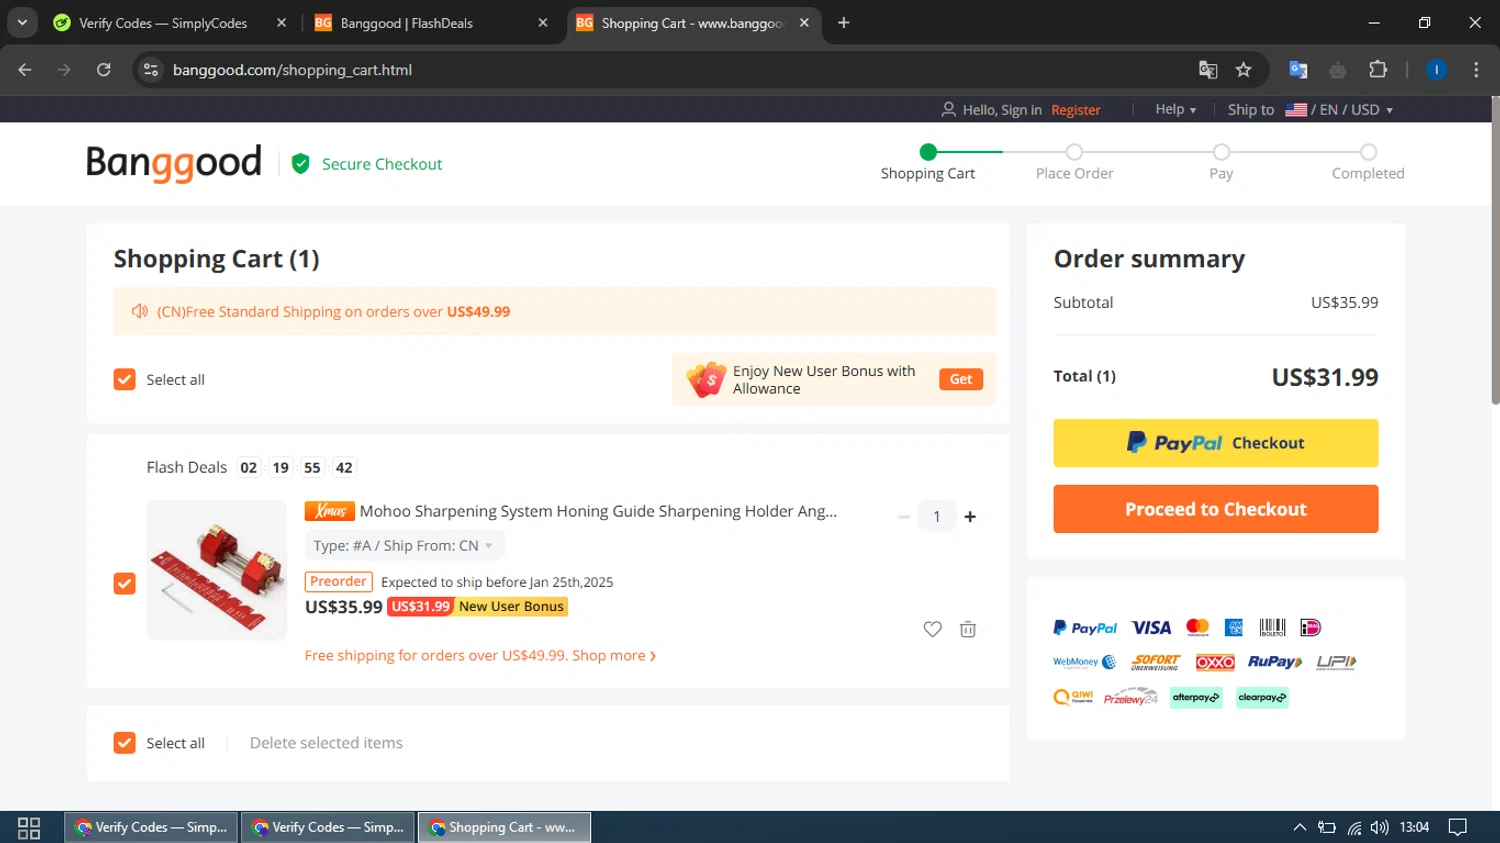Increase quantity with the plus button

[x=970, y=517]
